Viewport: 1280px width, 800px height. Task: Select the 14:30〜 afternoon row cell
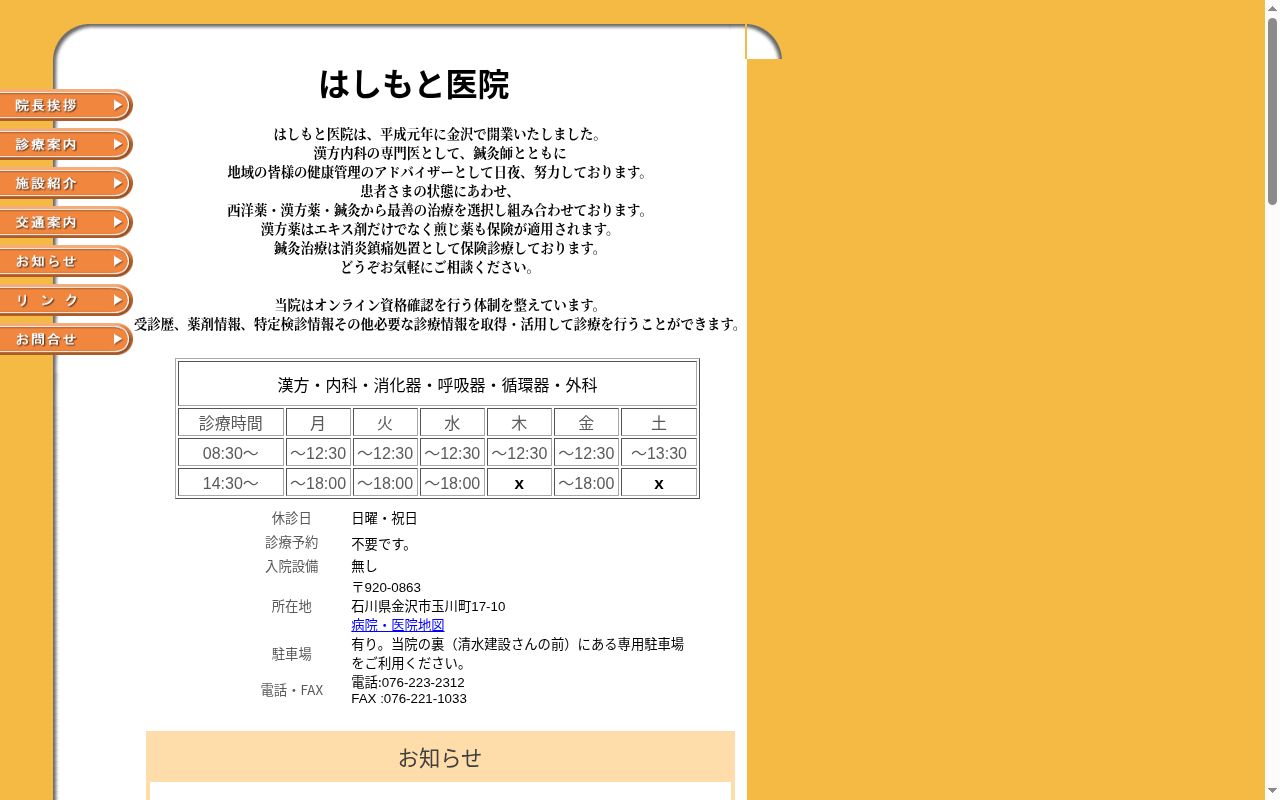231,483
